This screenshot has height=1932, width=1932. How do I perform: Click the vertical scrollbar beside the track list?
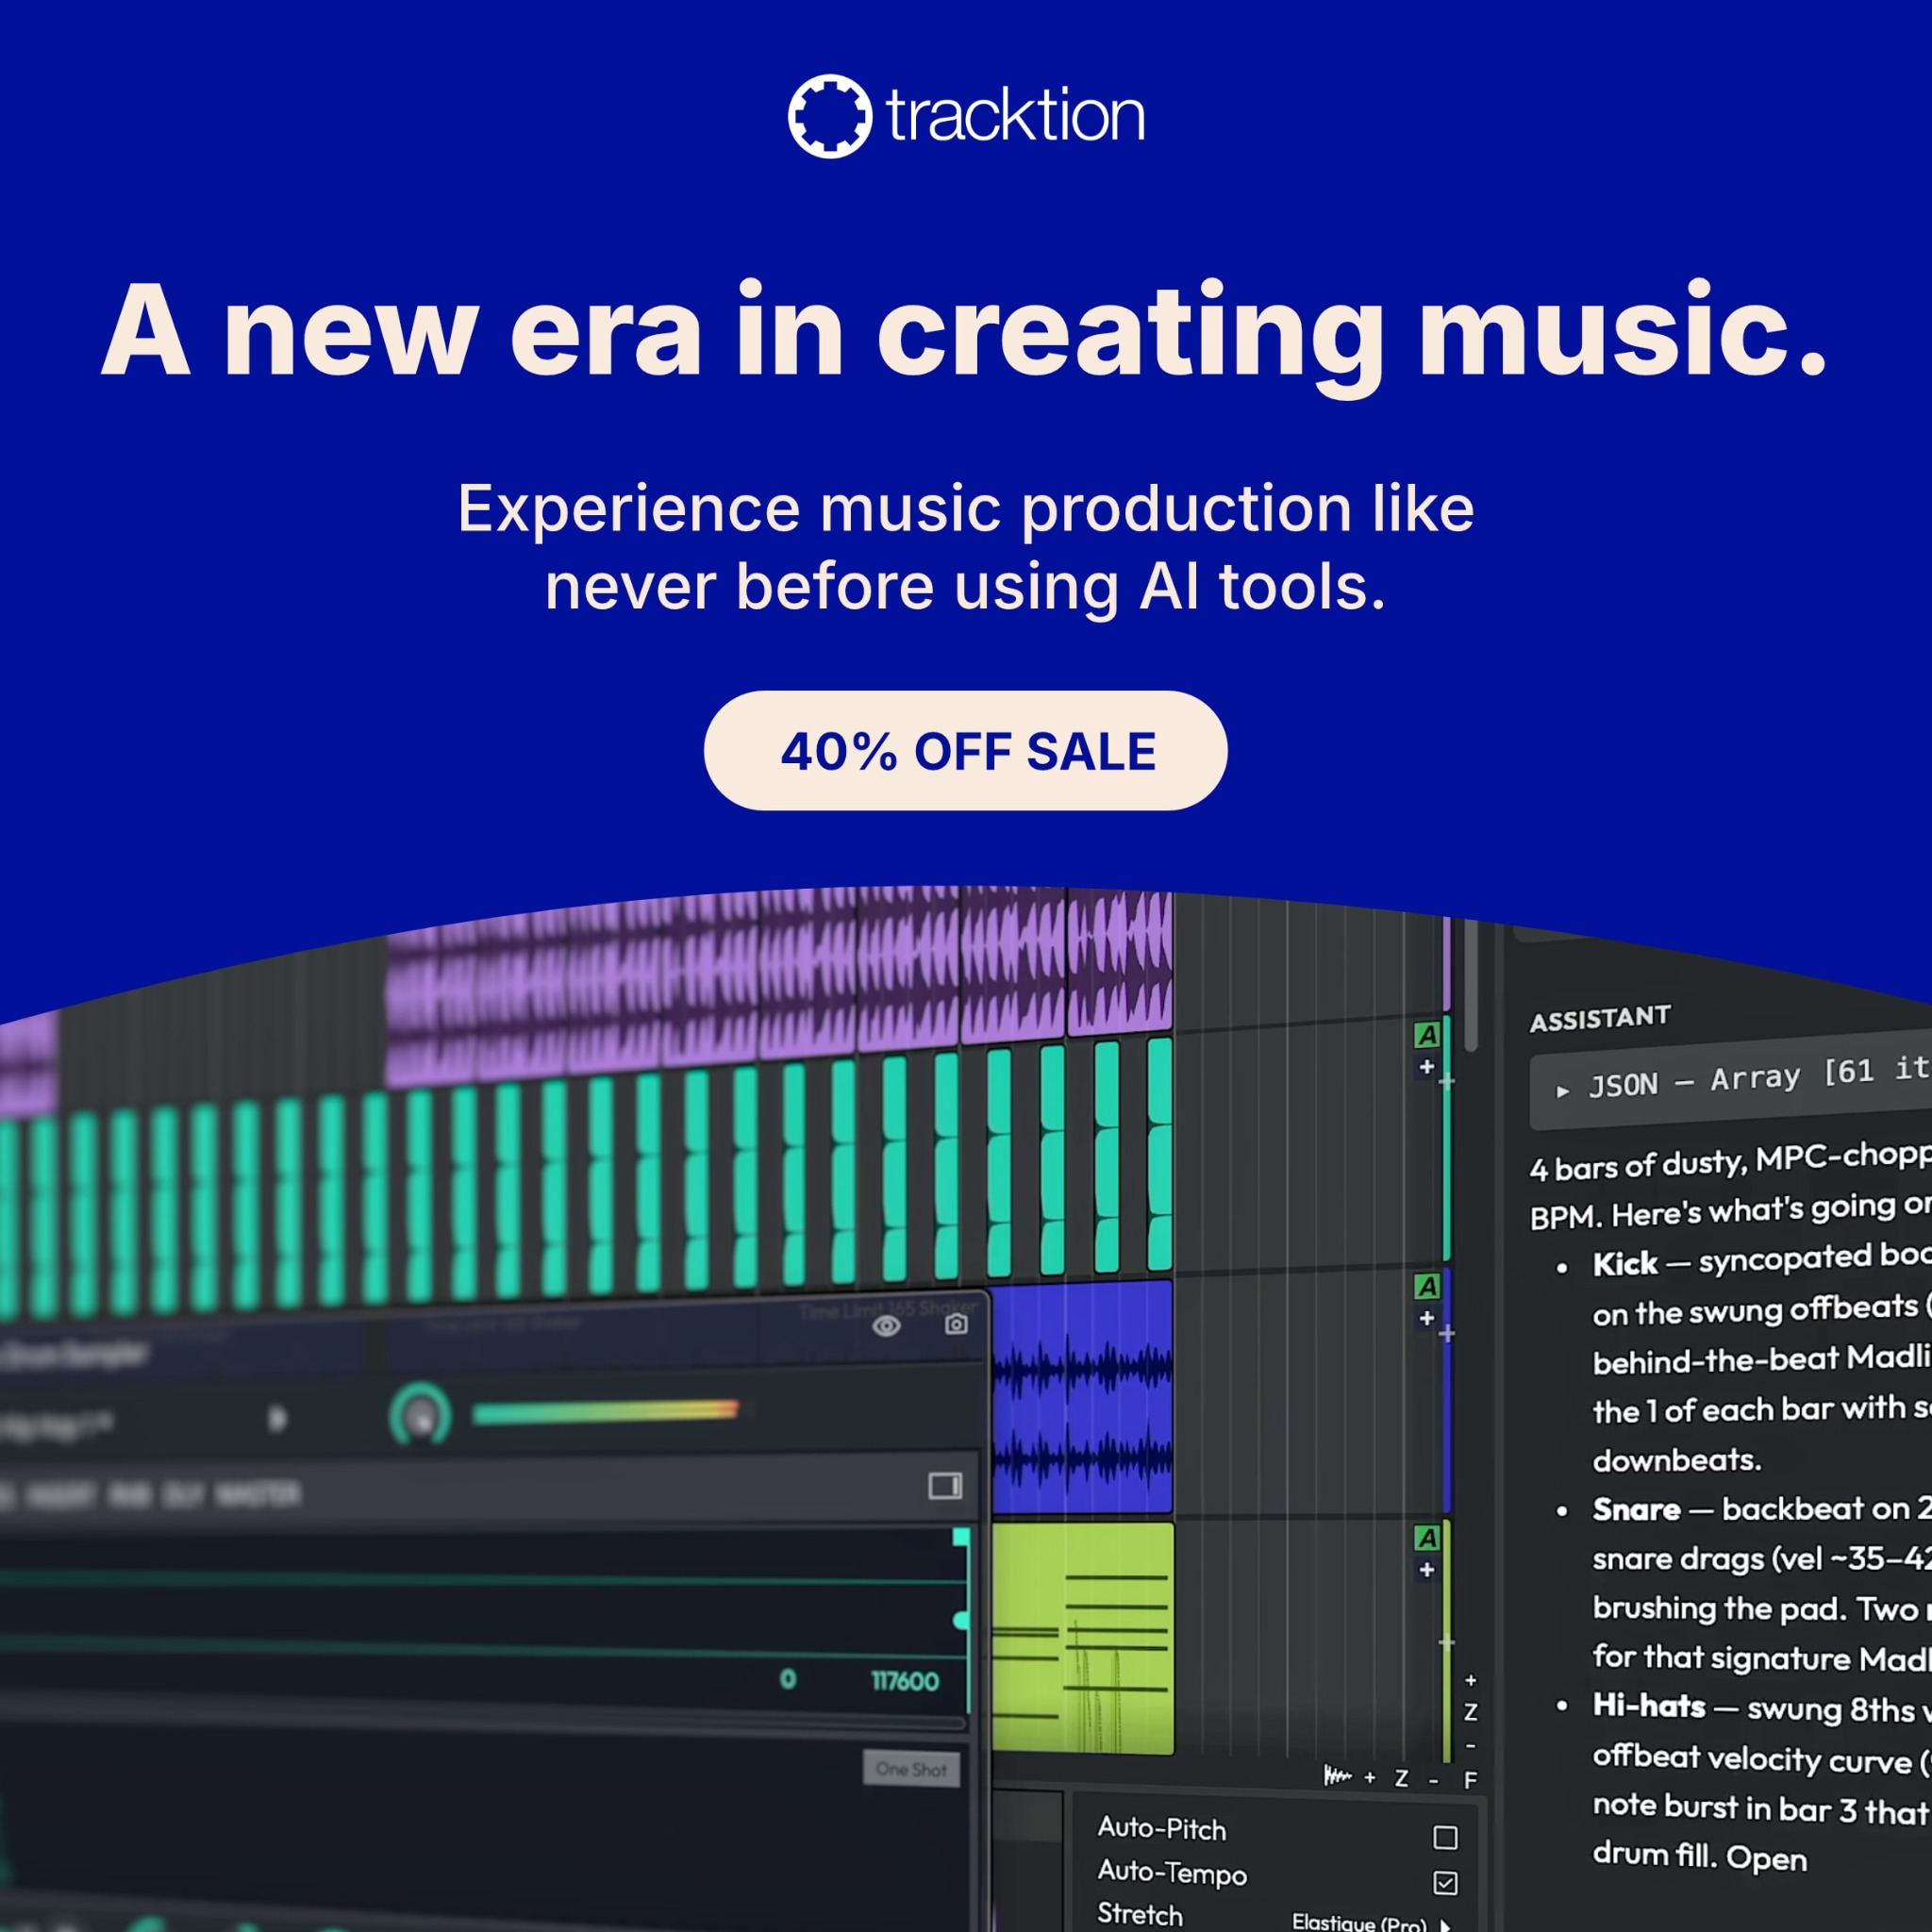[x=1471, y=985]
